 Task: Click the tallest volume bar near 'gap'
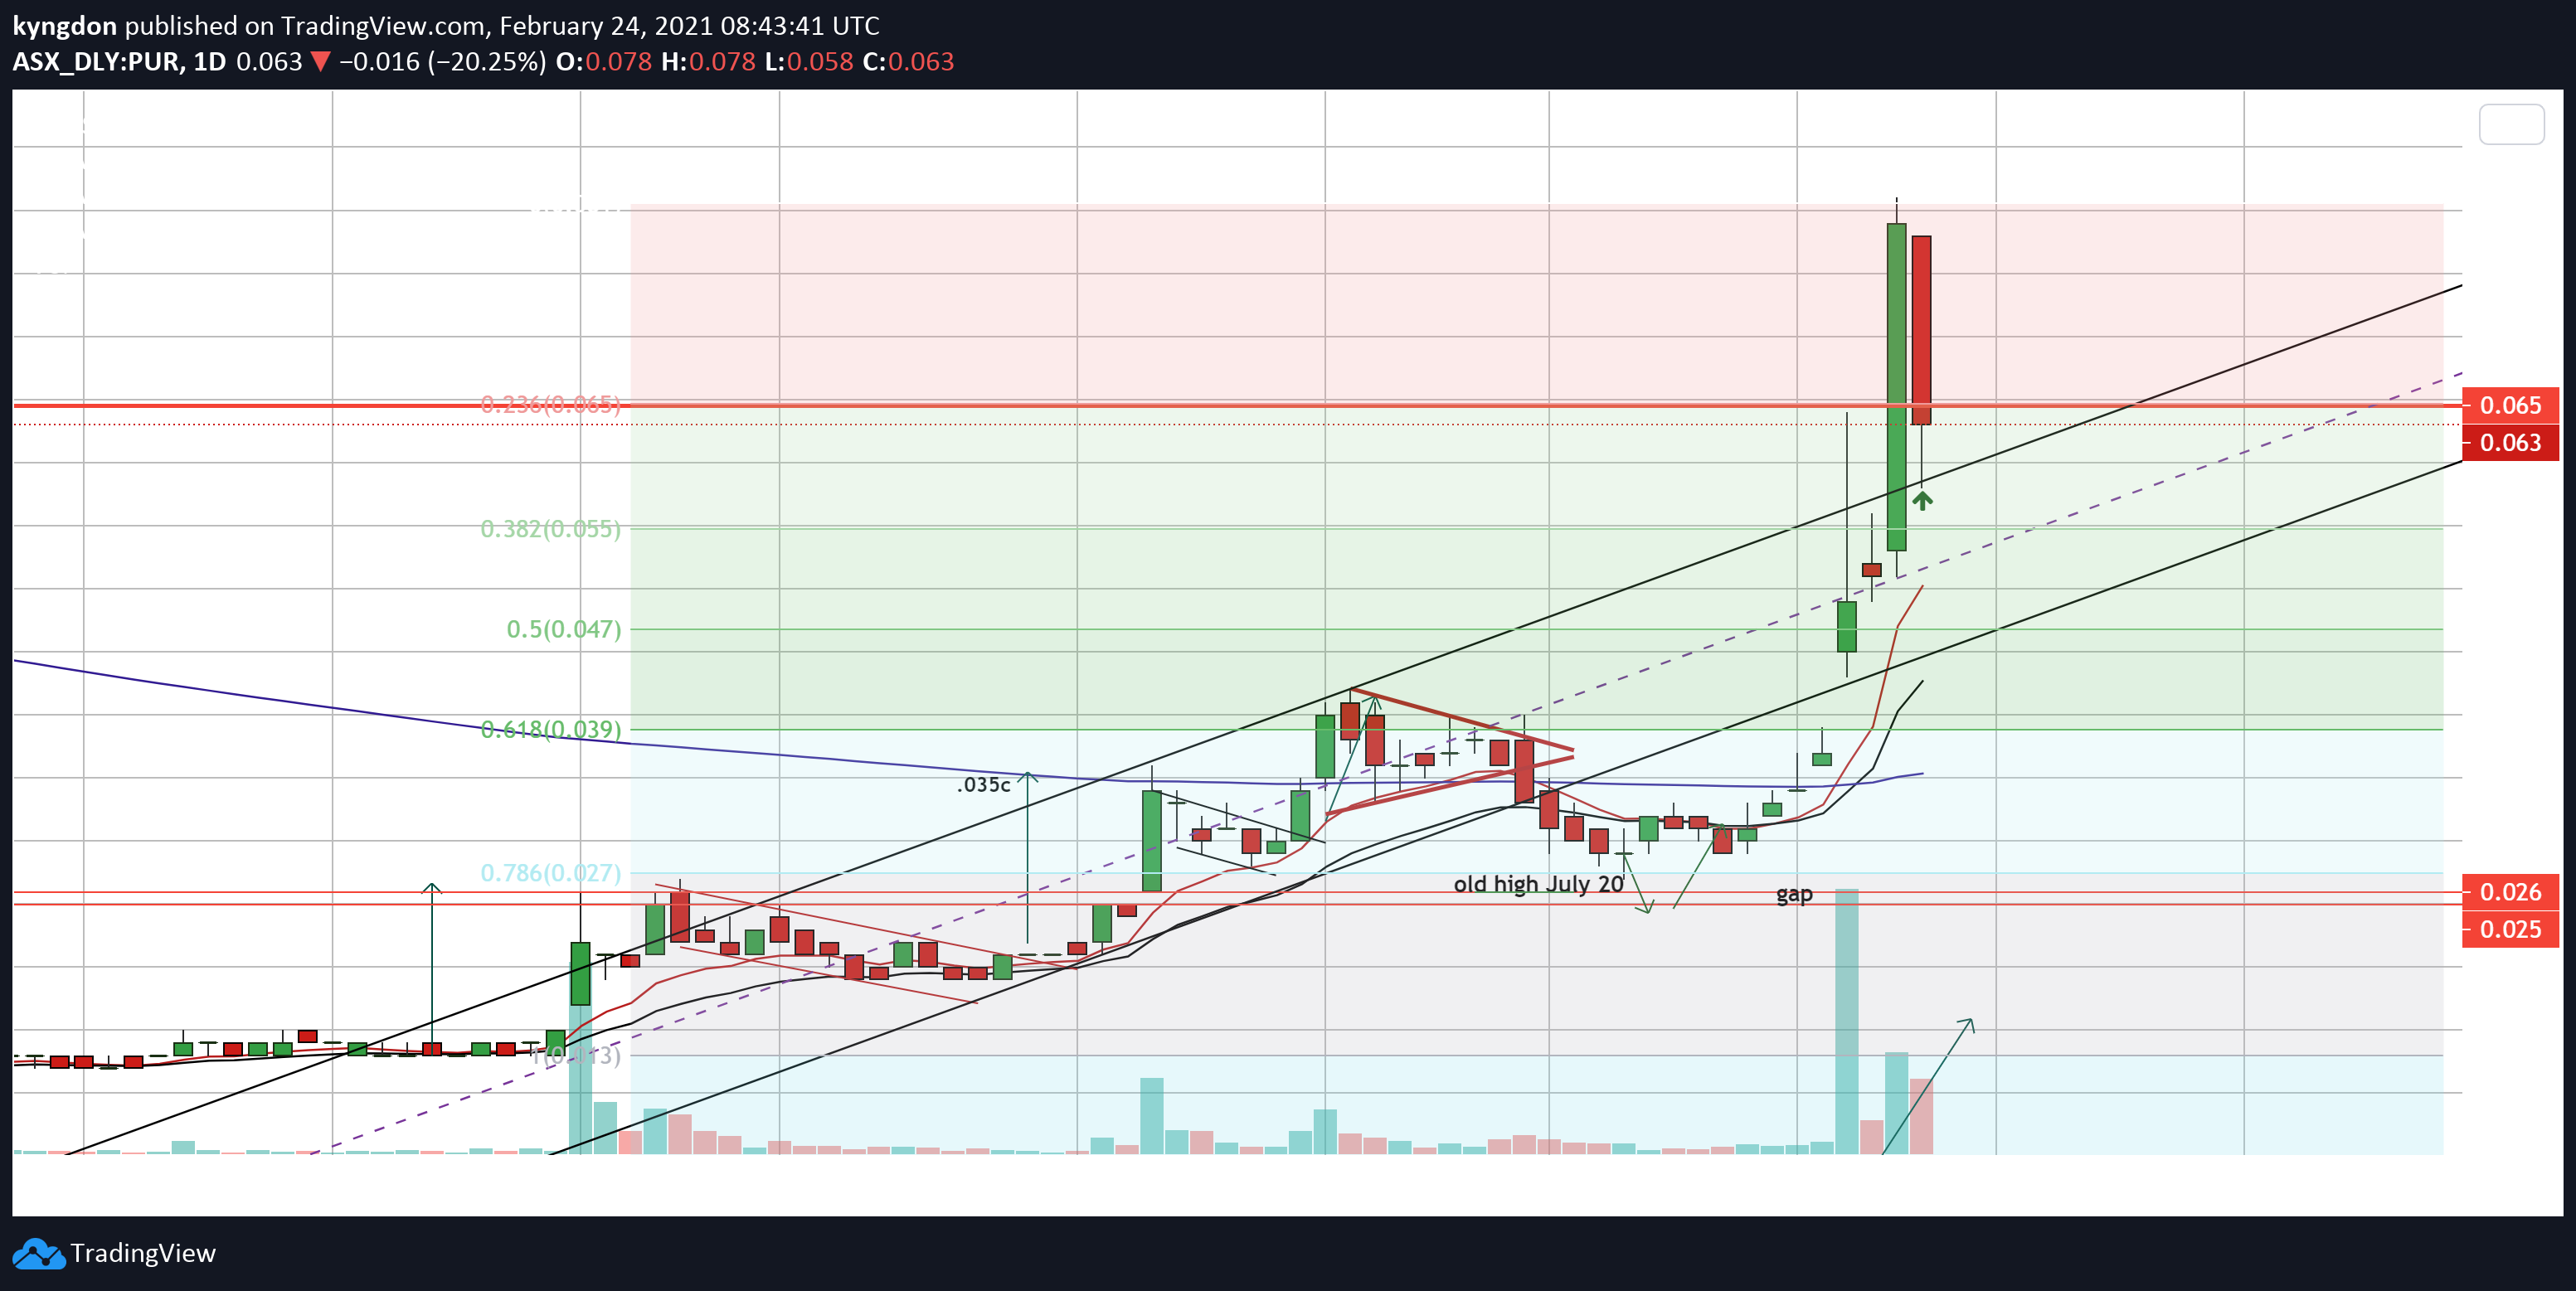pos(1847,1021)
